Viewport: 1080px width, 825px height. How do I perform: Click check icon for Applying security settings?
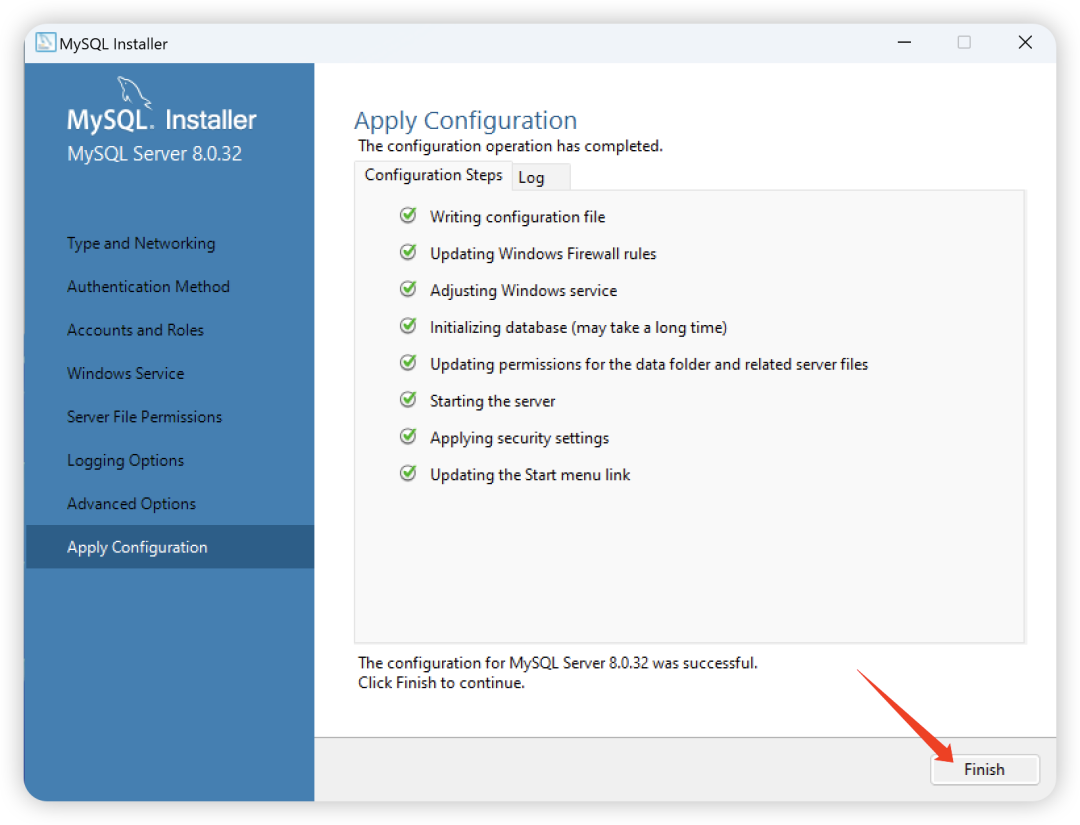click(408, 437)
